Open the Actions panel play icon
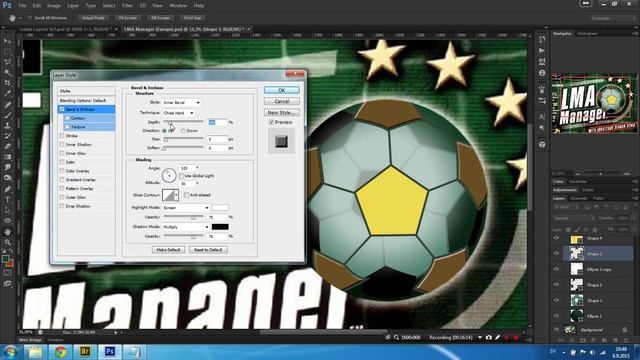Image resolution: width=640 pixels, height=360 pixels. point(542,51)
